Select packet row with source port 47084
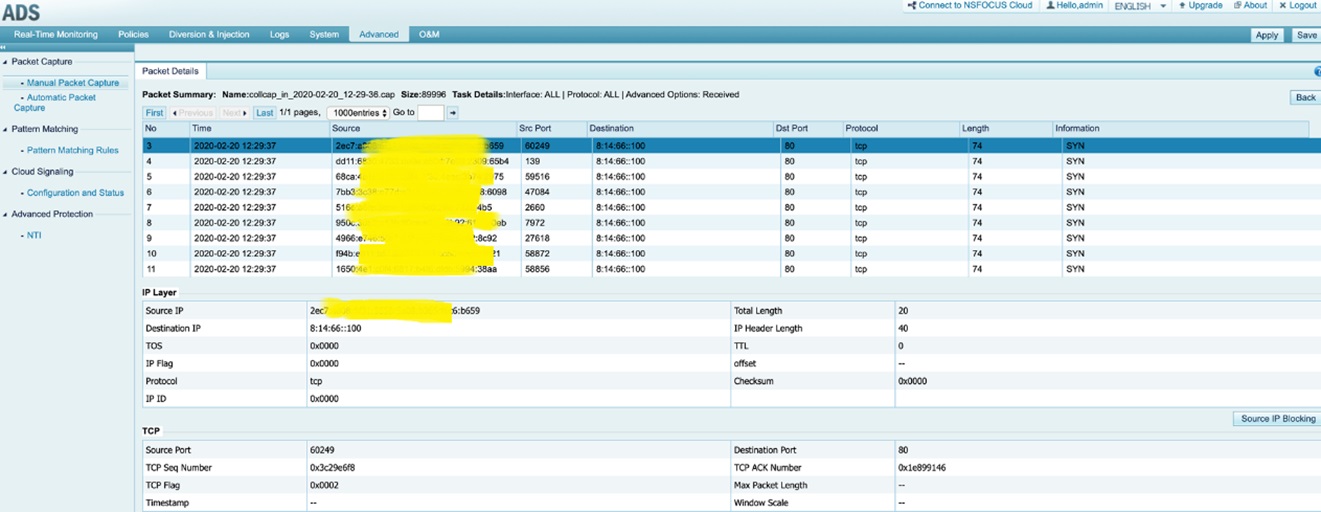Screen dimensions: 1321x512 click(x=732, y=192)
